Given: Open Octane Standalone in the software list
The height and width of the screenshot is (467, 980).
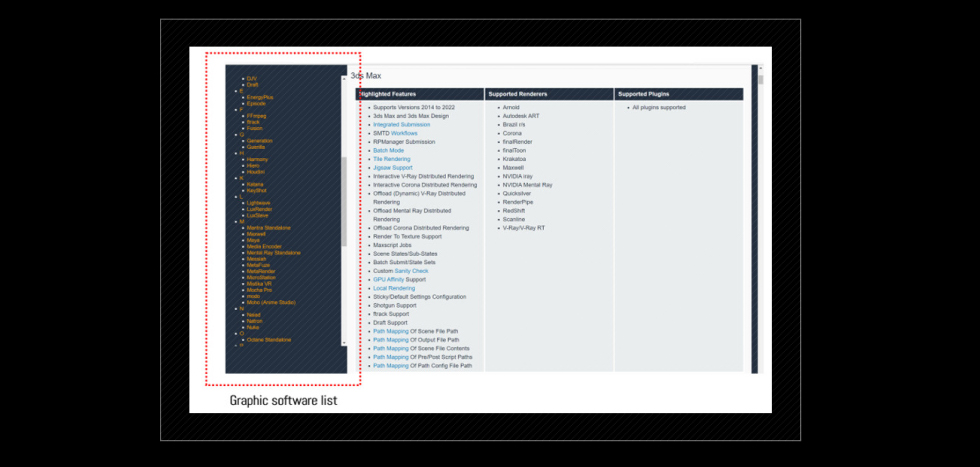Looking at the screenshot, I should tap(269, 340).
